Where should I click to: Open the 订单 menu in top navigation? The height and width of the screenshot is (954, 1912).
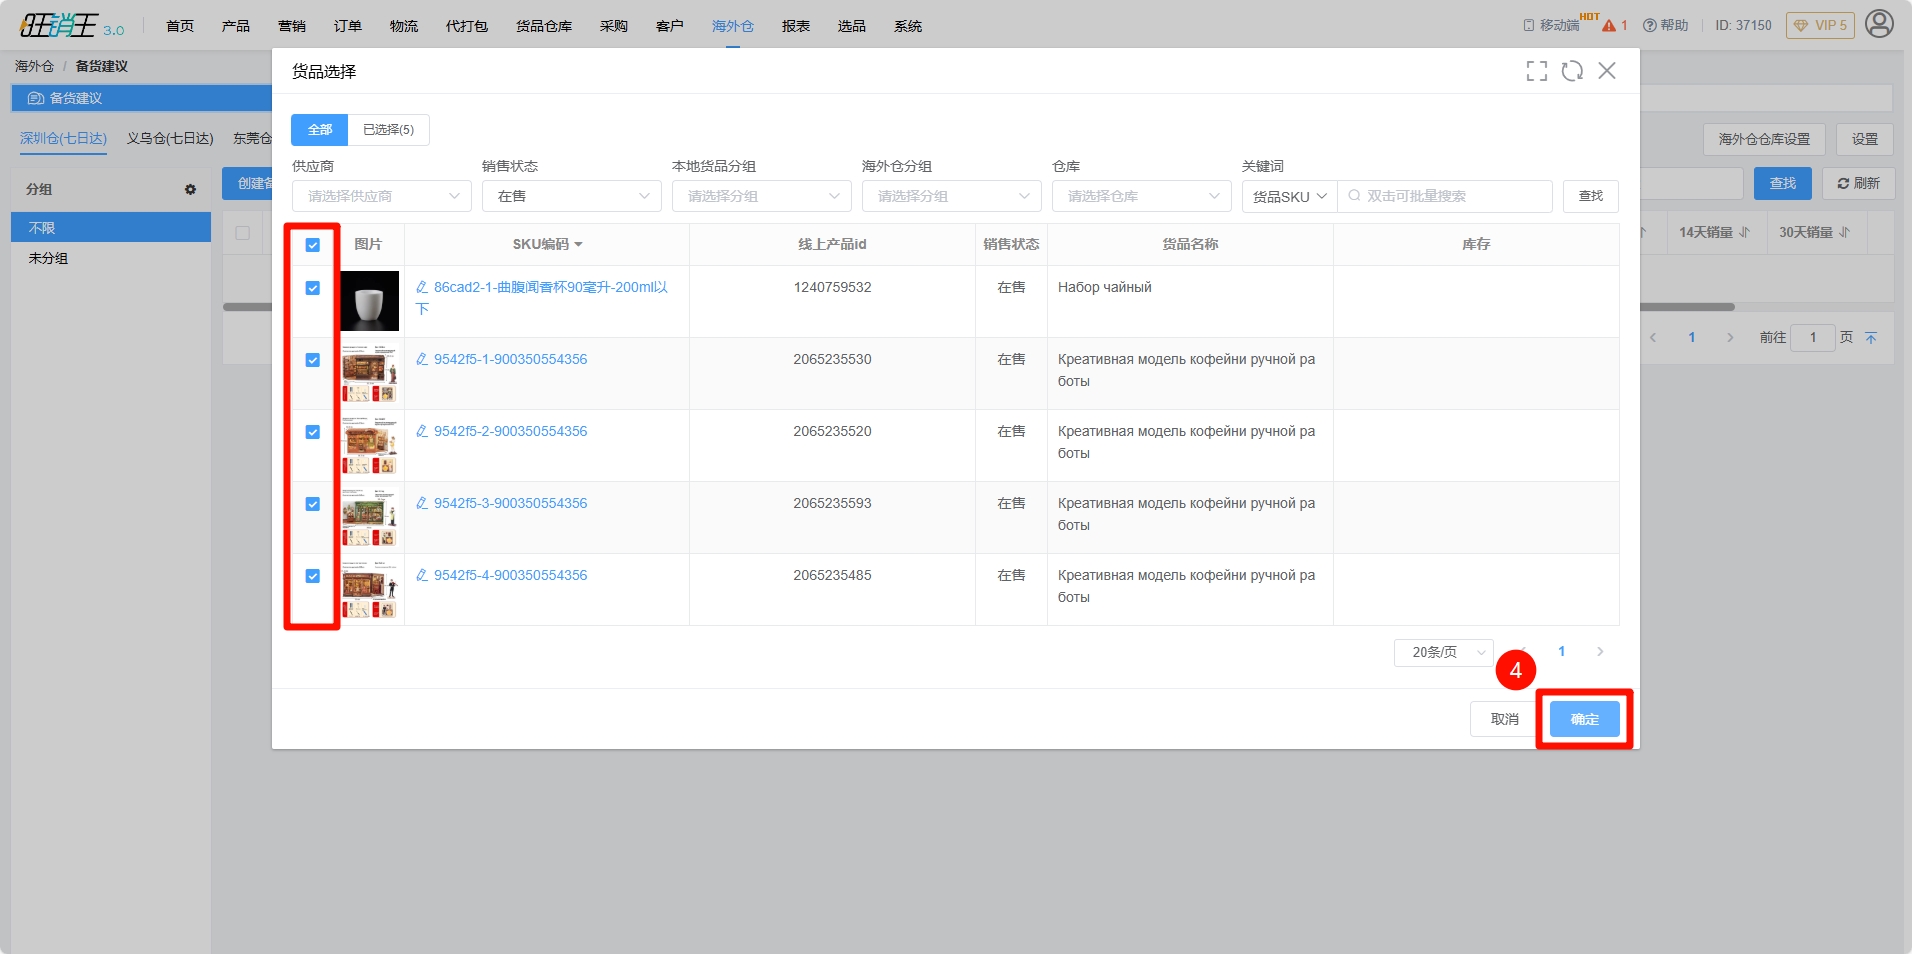pos(347,26)
